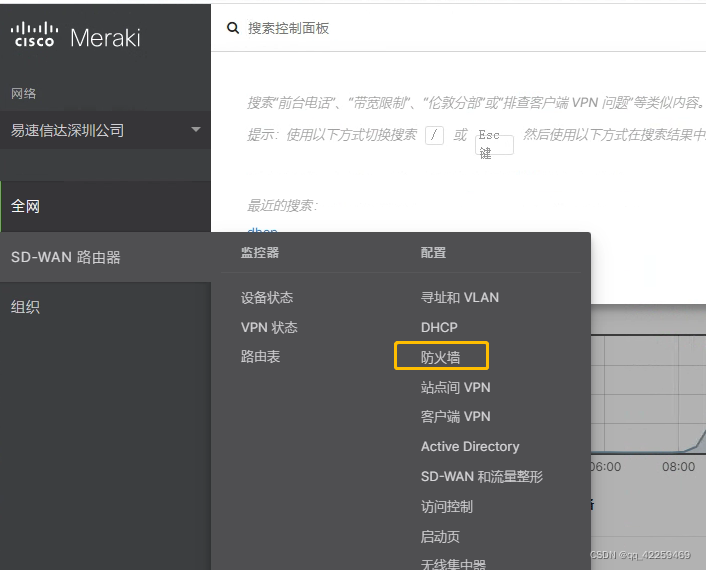Click the 监控器 column heading
This screenshot has width=706, height=570.
pos(260,253)
